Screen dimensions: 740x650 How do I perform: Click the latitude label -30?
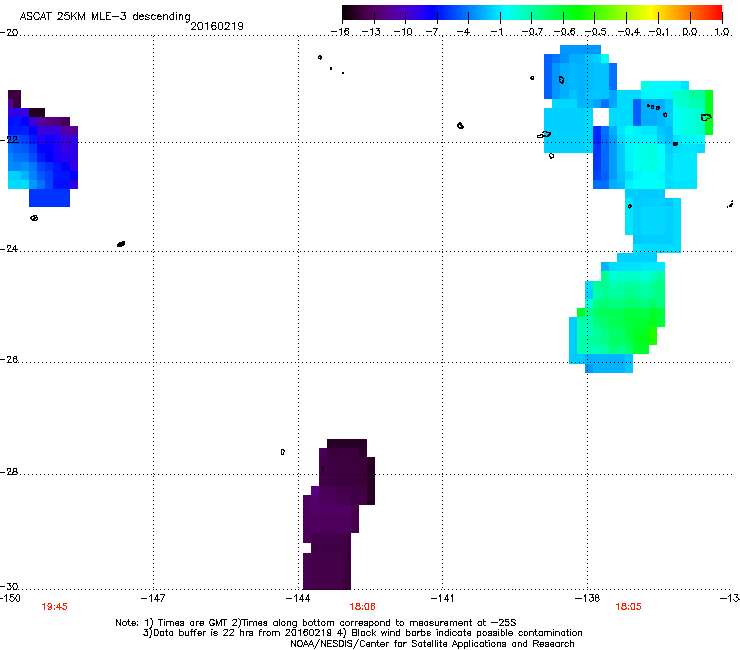(9, 586)
